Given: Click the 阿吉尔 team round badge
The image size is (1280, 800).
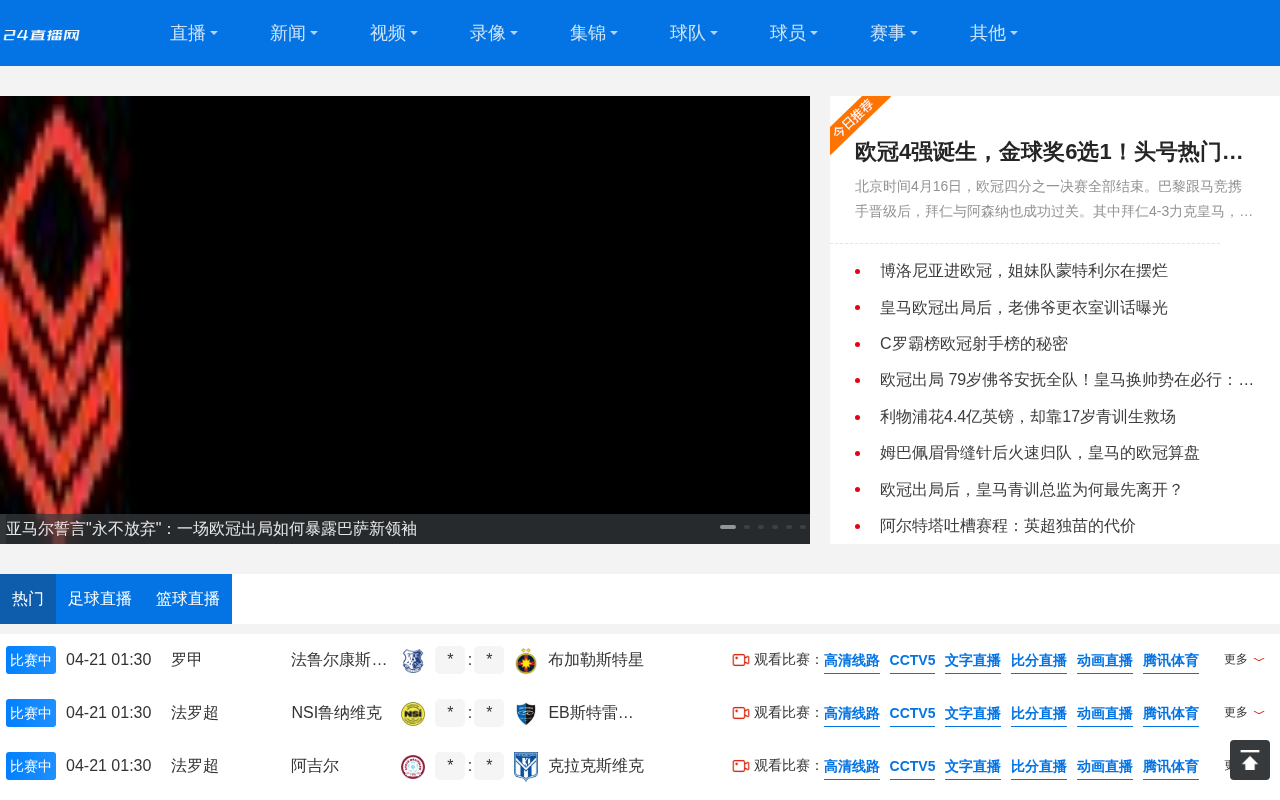Looking at the screenshot, I should click(413, 767).
